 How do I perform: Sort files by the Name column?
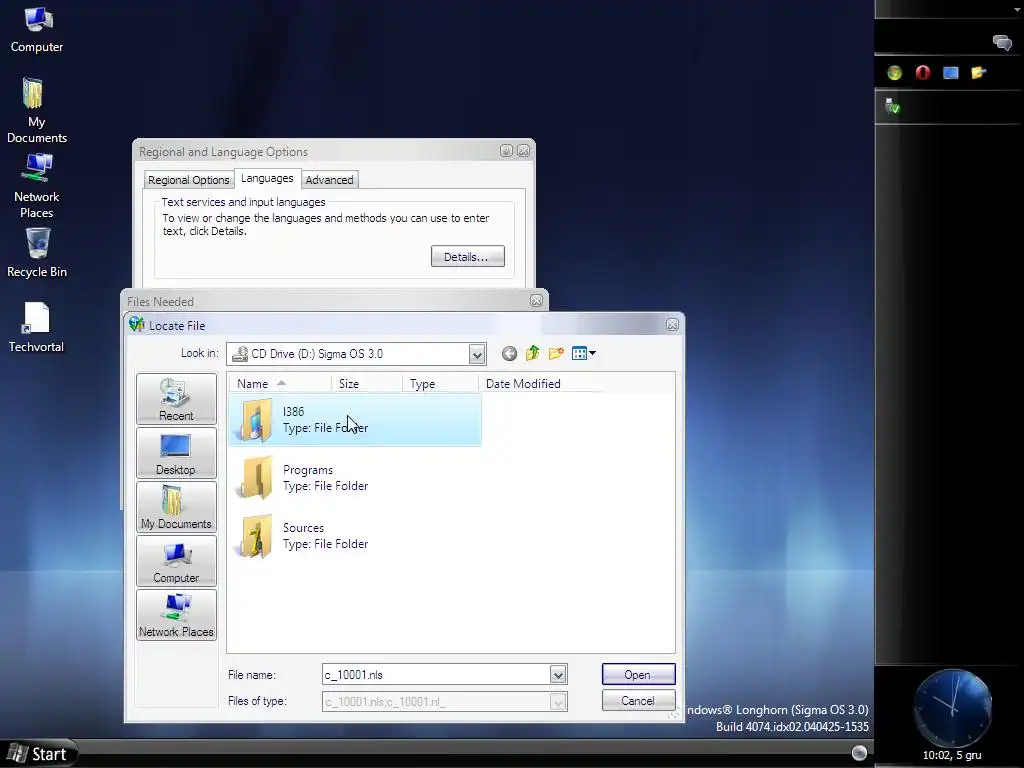pos(280,384)
